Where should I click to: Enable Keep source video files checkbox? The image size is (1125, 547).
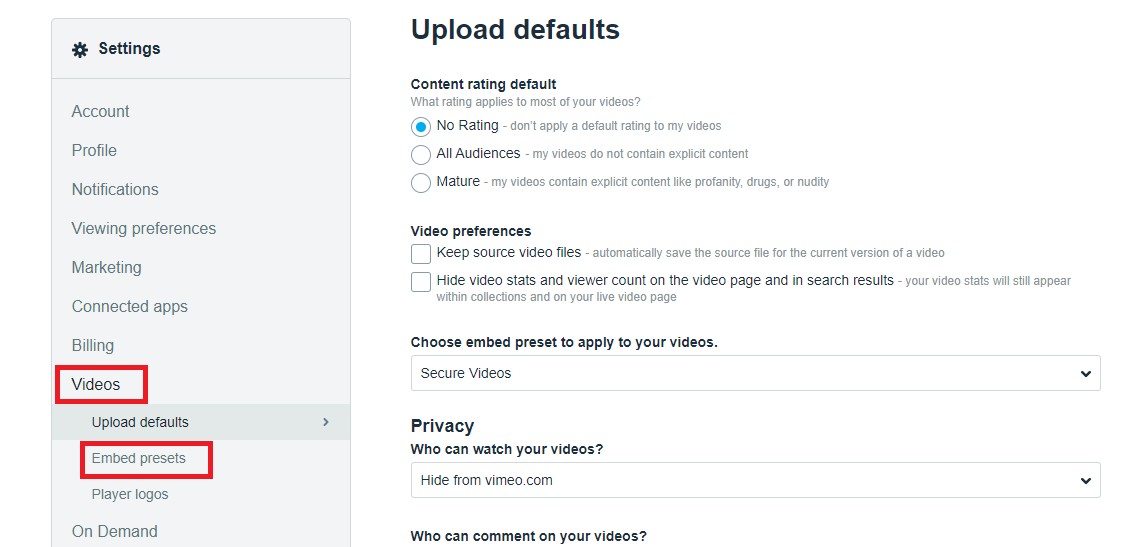(421, 254)
